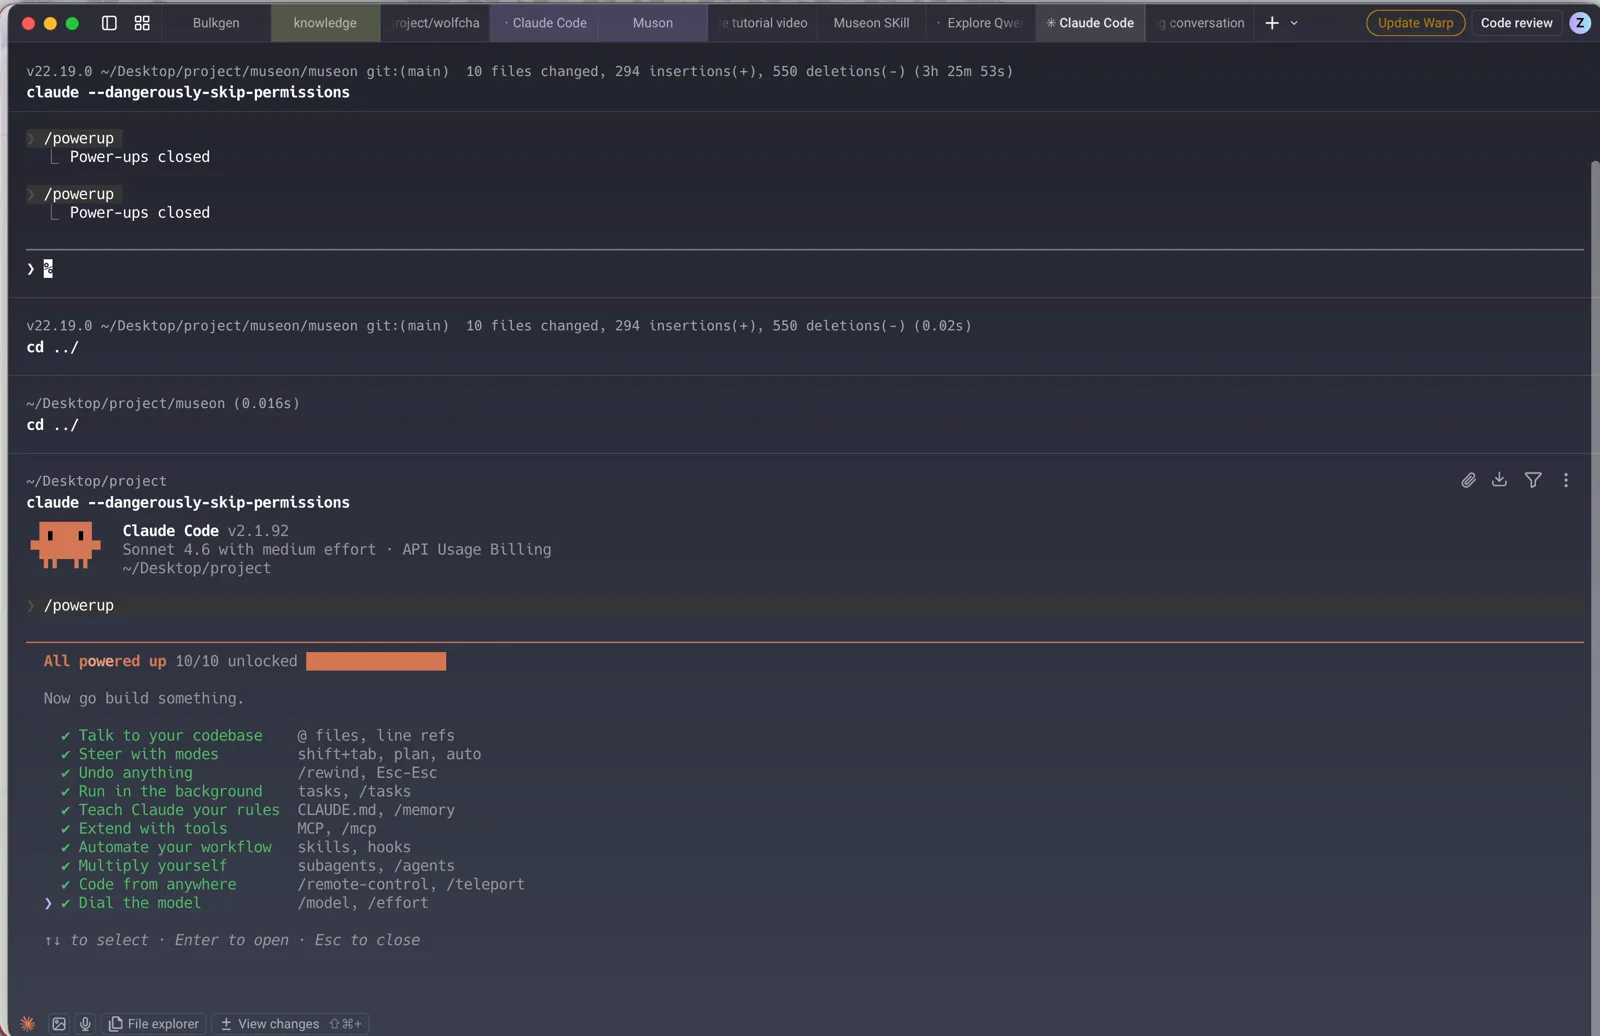
Task: Select the "Steer with modes" power-up
Action: pos(148,755)
